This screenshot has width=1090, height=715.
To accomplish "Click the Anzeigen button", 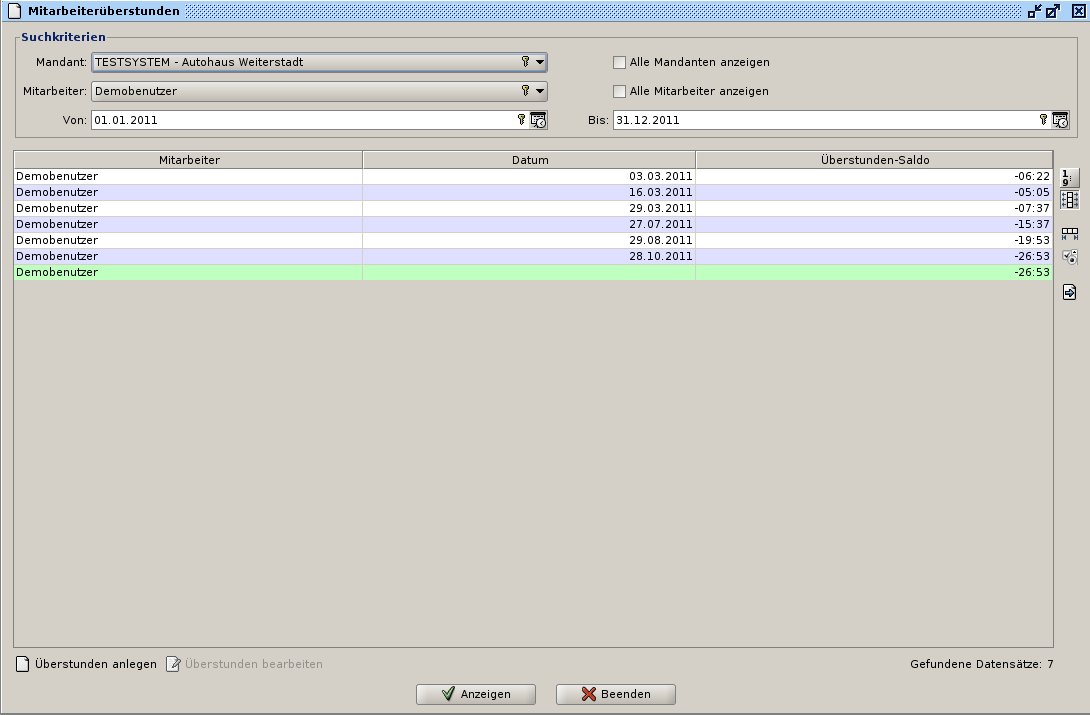I will coord(476,694).
